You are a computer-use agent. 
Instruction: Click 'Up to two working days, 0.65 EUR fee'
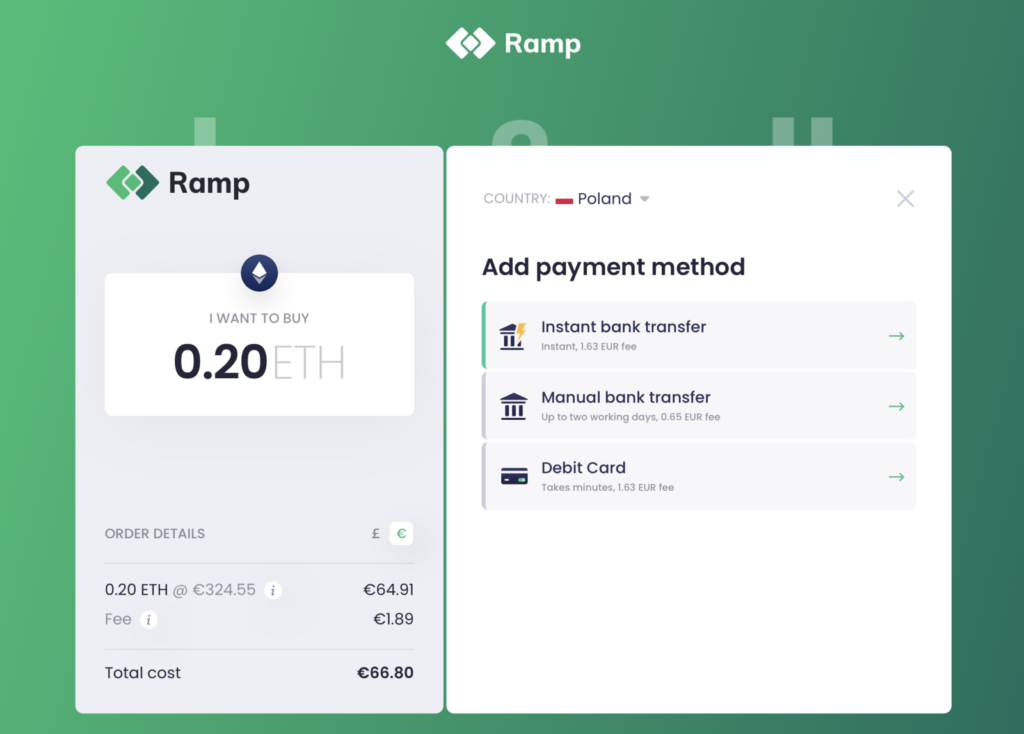(630, 417)
